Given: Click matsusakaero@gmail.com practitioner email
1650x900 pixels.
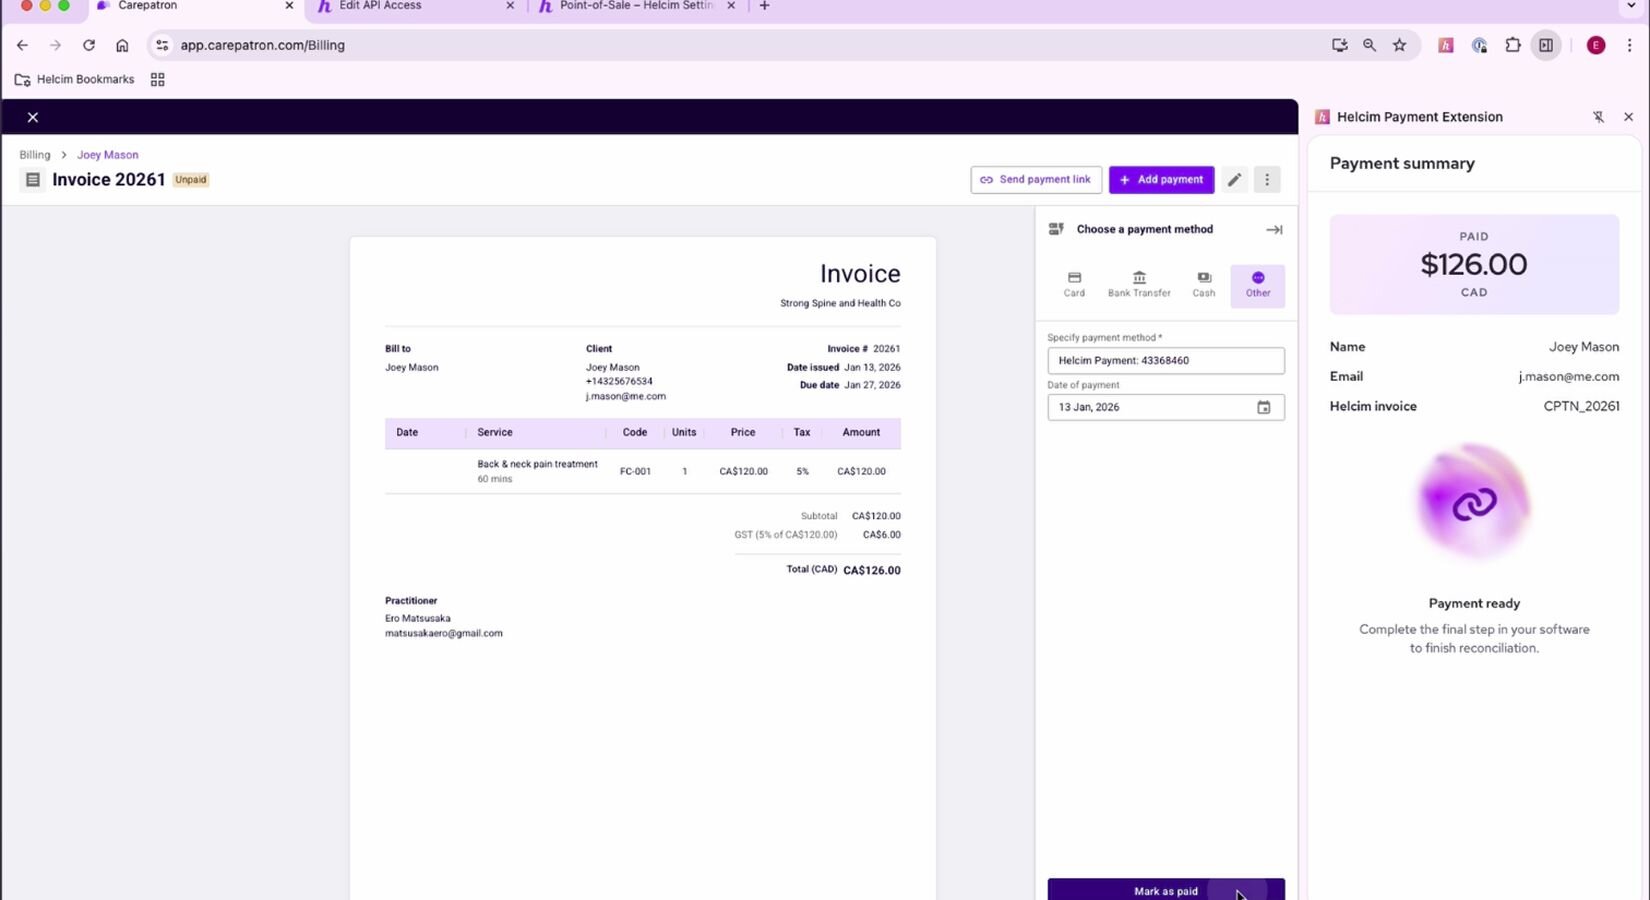Looking at the screenshot, I should pos(444,633).
